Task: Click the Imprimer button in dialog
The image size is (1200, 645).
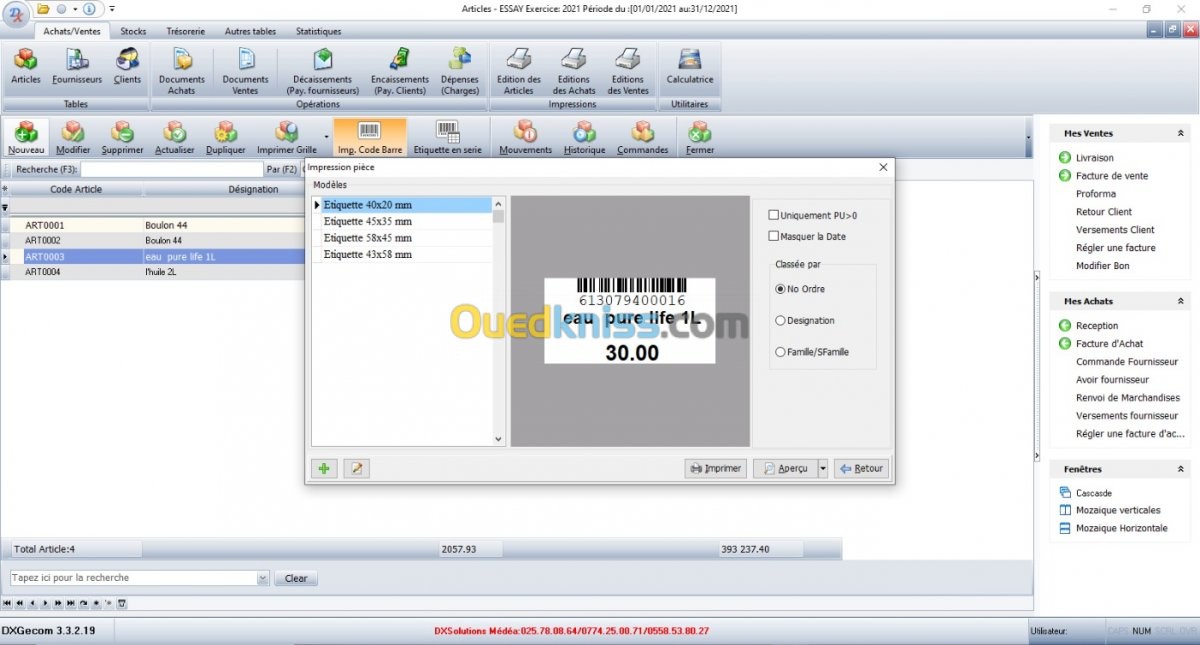Action: [715, 468]
